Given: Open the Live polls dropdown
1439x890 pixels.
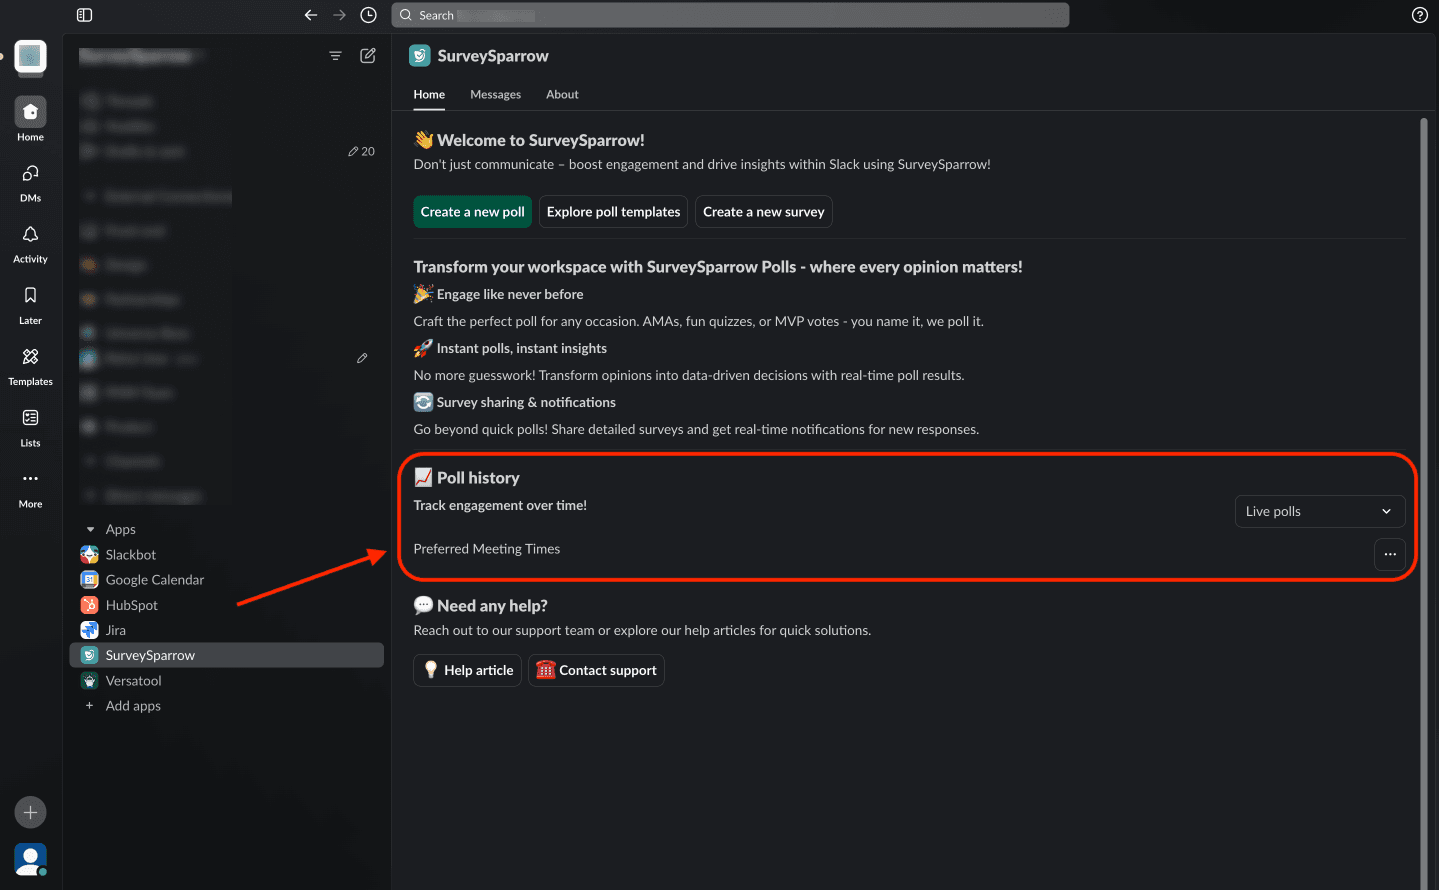Looking at the screenshot, I should pos(1319,511).
